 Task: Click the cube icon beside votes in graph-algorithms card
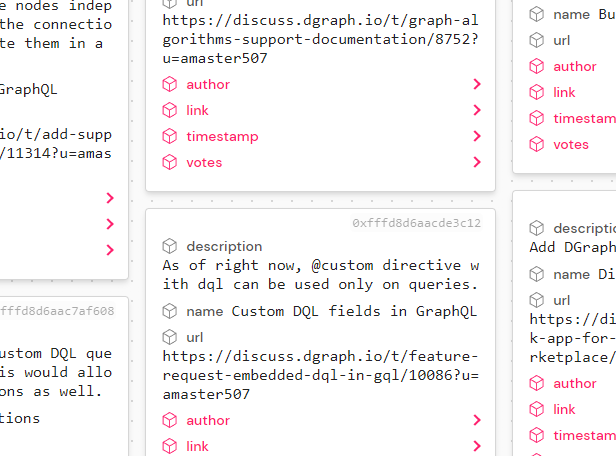[170, 162]
